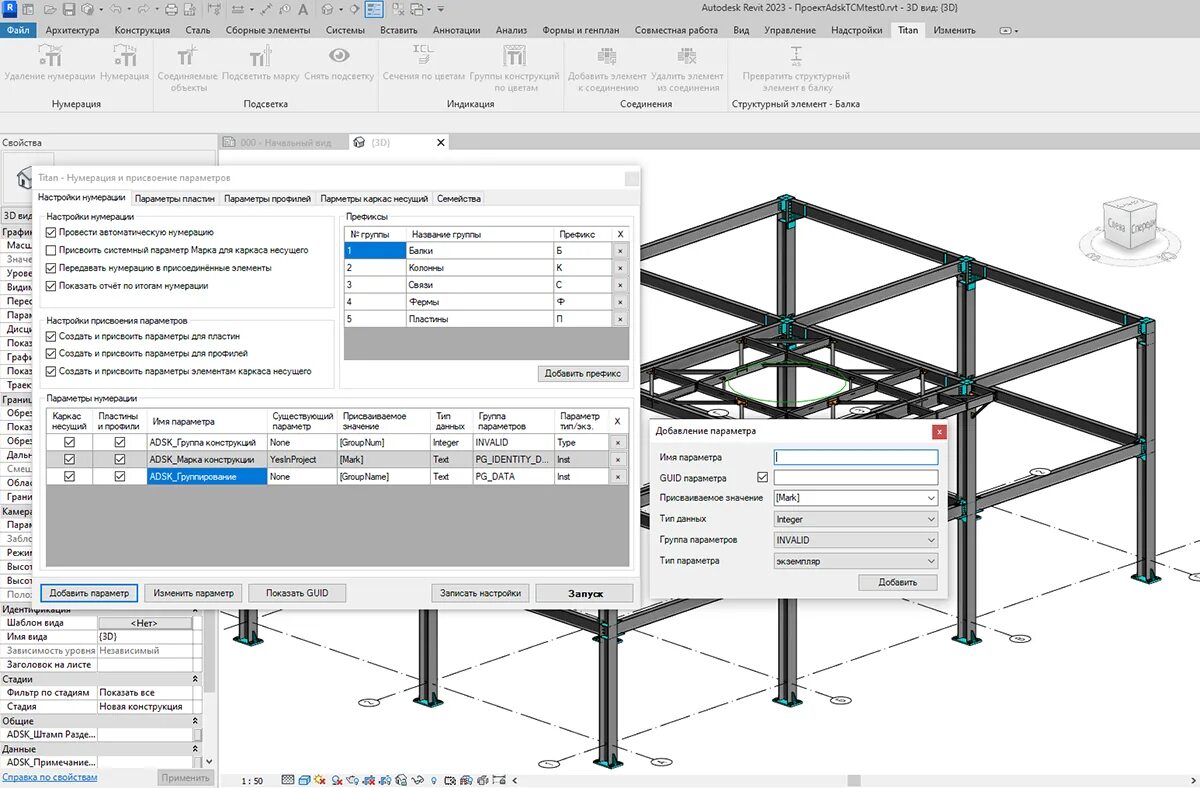Toggle Создать и присвоить параметры для профилей
Viewport: 1200px width, 788px height.
point(51,354)
